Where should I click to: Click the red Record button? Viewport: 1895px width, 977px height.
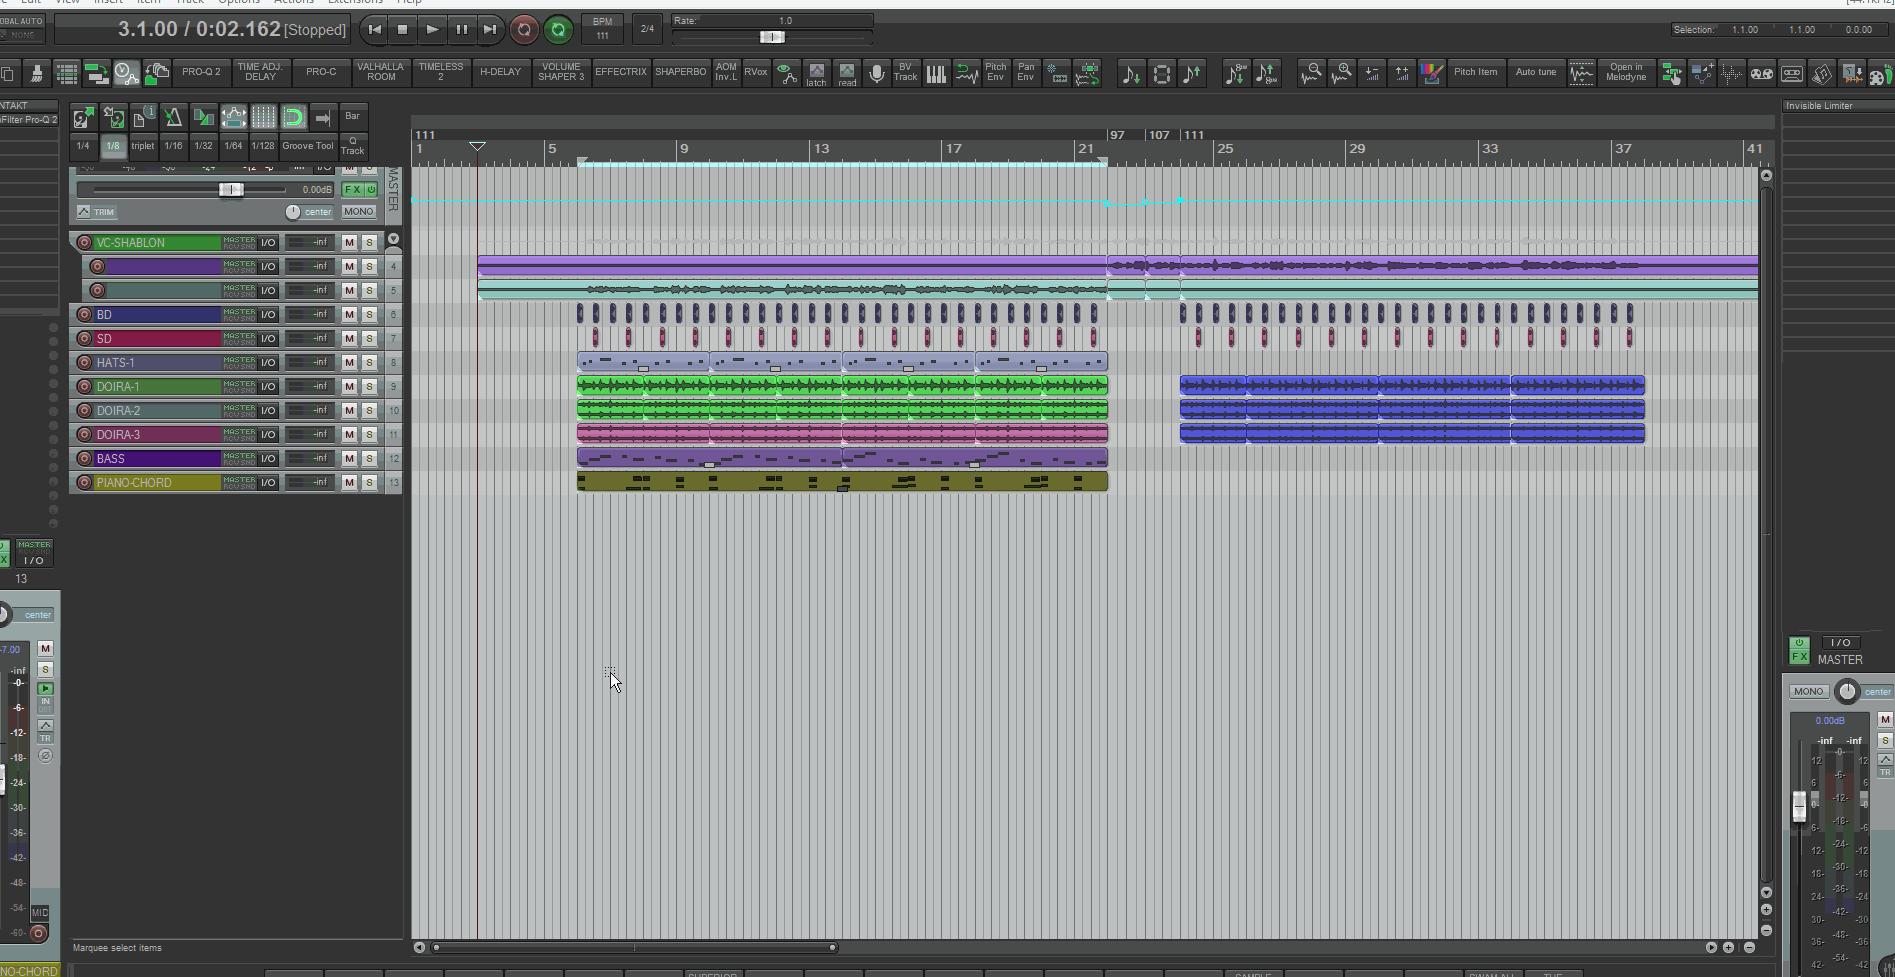click(524, 30)
